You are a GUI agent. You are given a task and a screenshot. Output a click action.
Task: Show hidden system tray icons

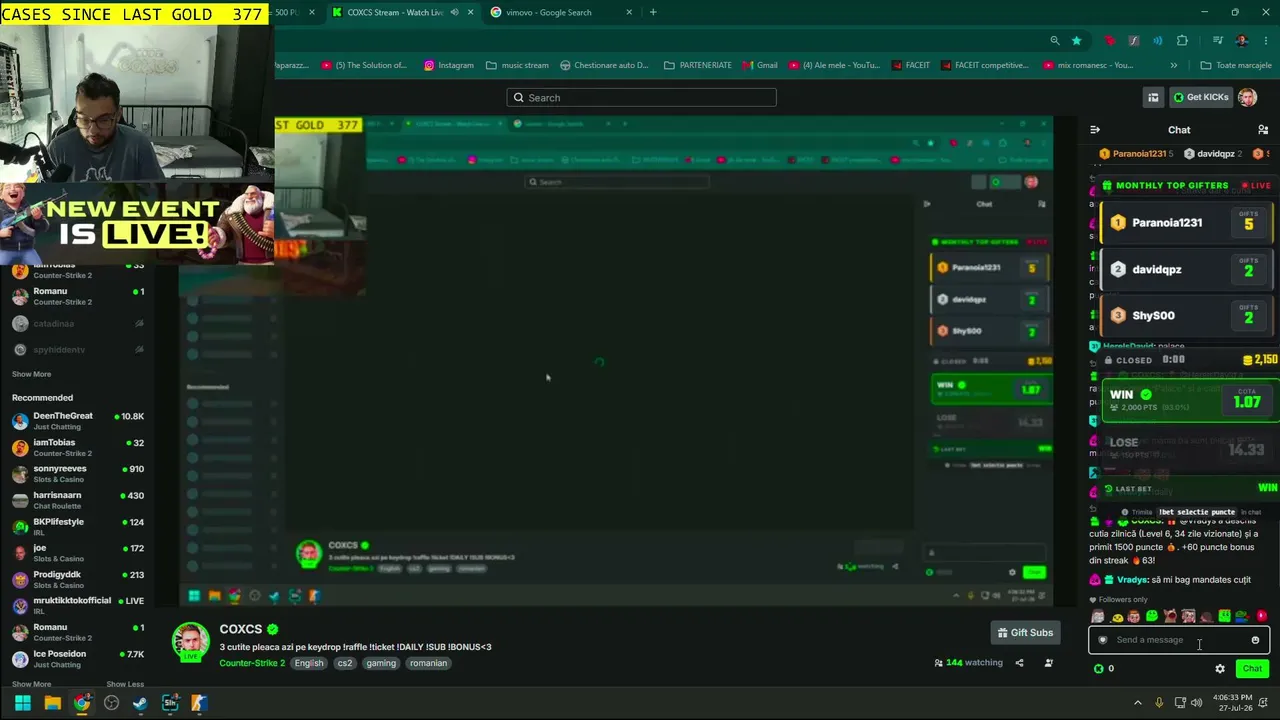[1137, 703]
